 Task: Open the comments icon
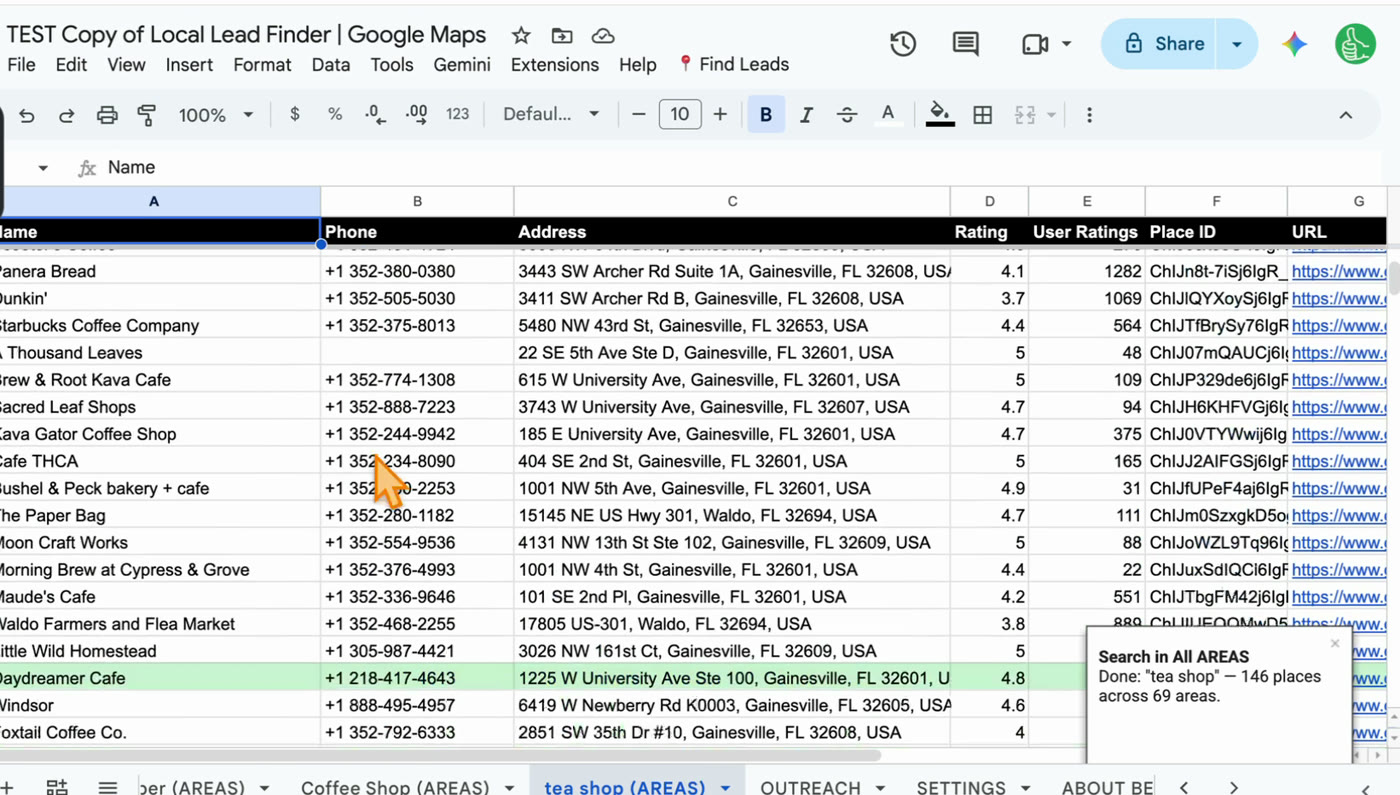(965, 44)
